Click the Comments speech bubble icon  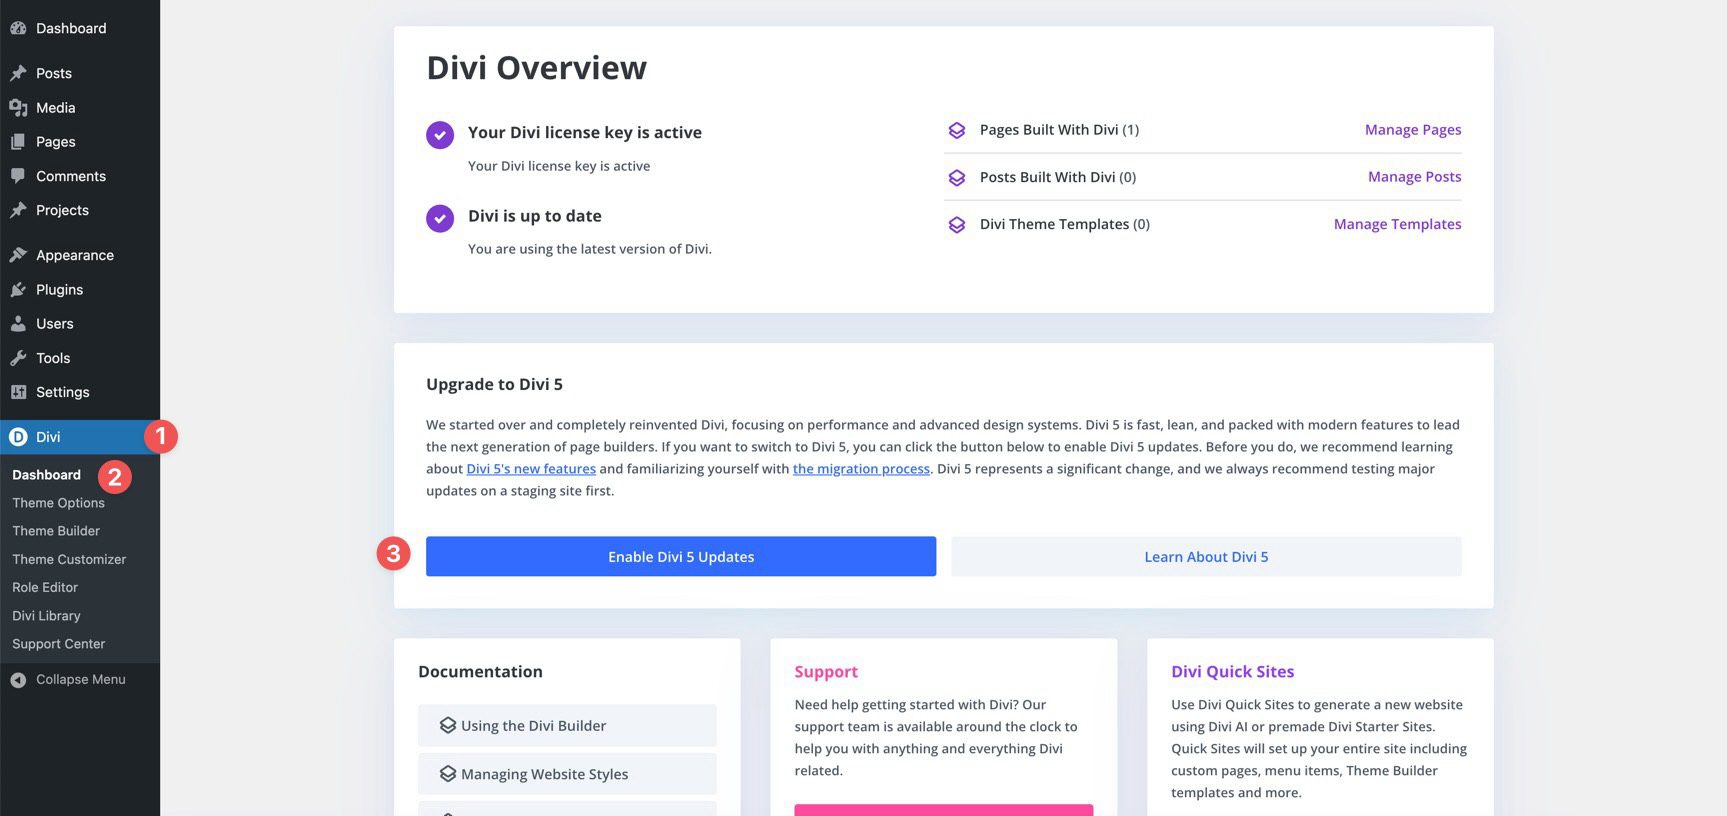[x=18, y=176]
